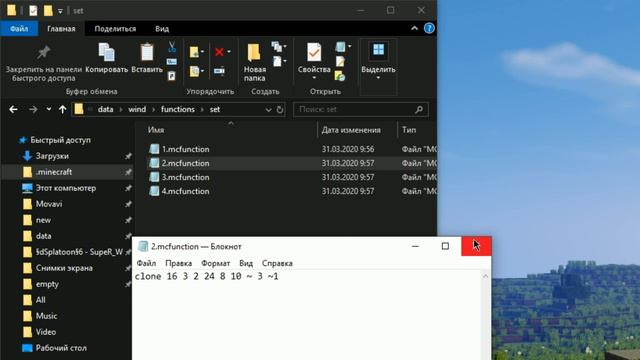Click functions in the address breadcrumb
640x360 pixels.
pos(178,109)
